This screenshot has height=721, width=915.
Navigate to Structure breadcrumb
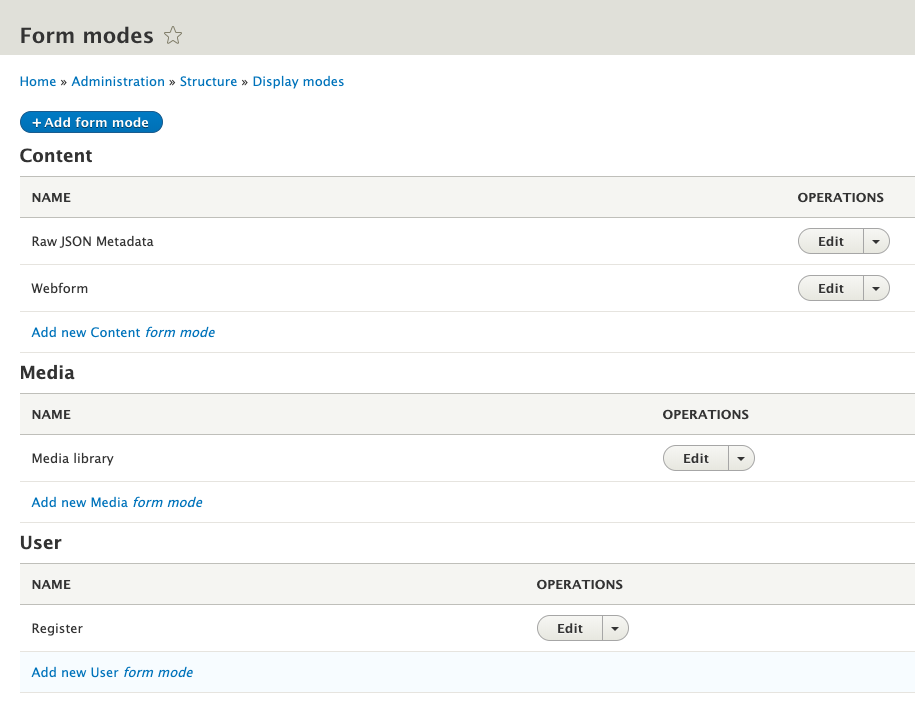tap(208, 82)
